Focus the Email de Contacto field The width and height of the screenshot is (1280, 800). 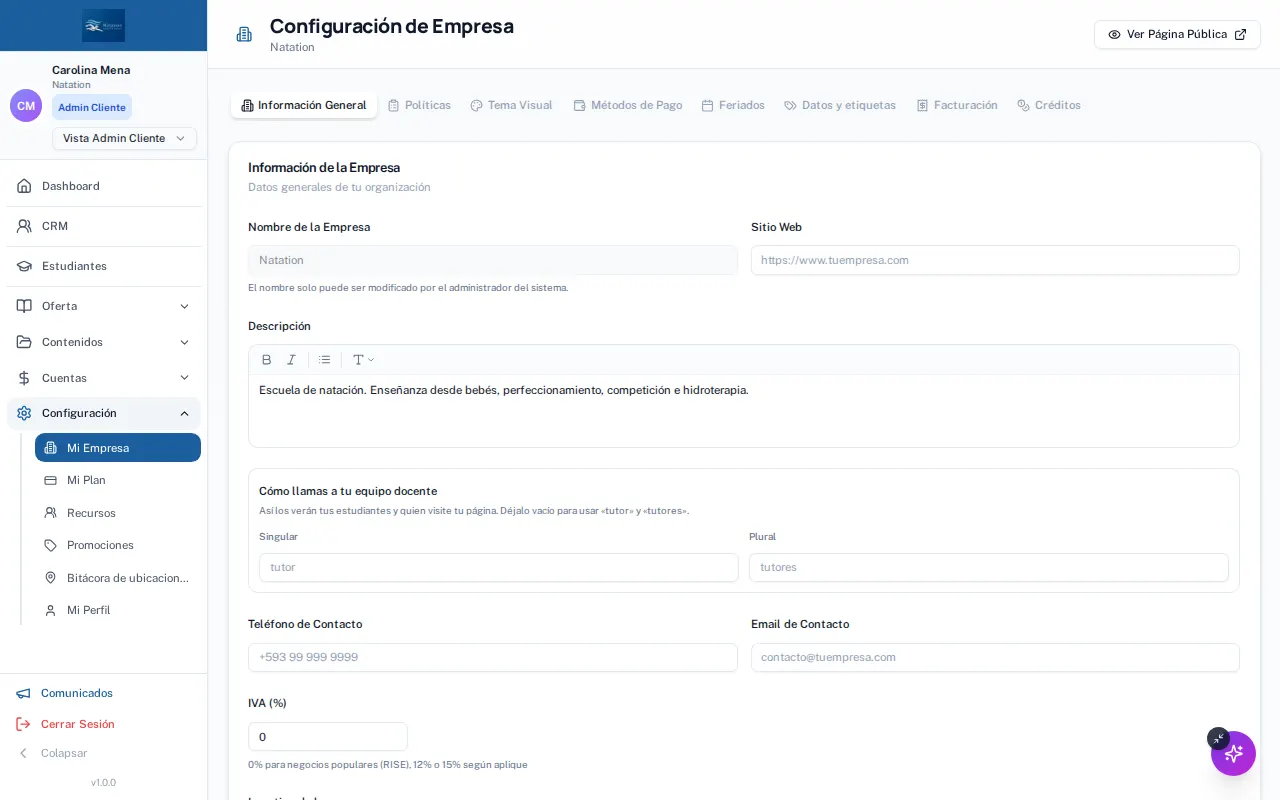tap(995, 657)
